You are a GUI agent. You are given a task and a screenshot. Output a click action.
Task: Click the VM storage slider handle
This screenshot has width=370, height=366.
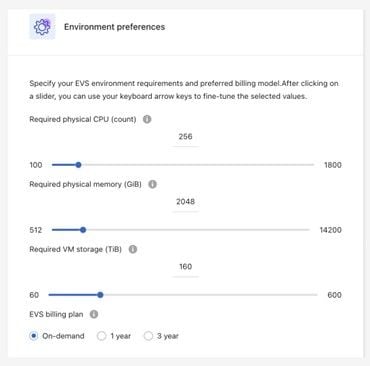click(100, 295)
